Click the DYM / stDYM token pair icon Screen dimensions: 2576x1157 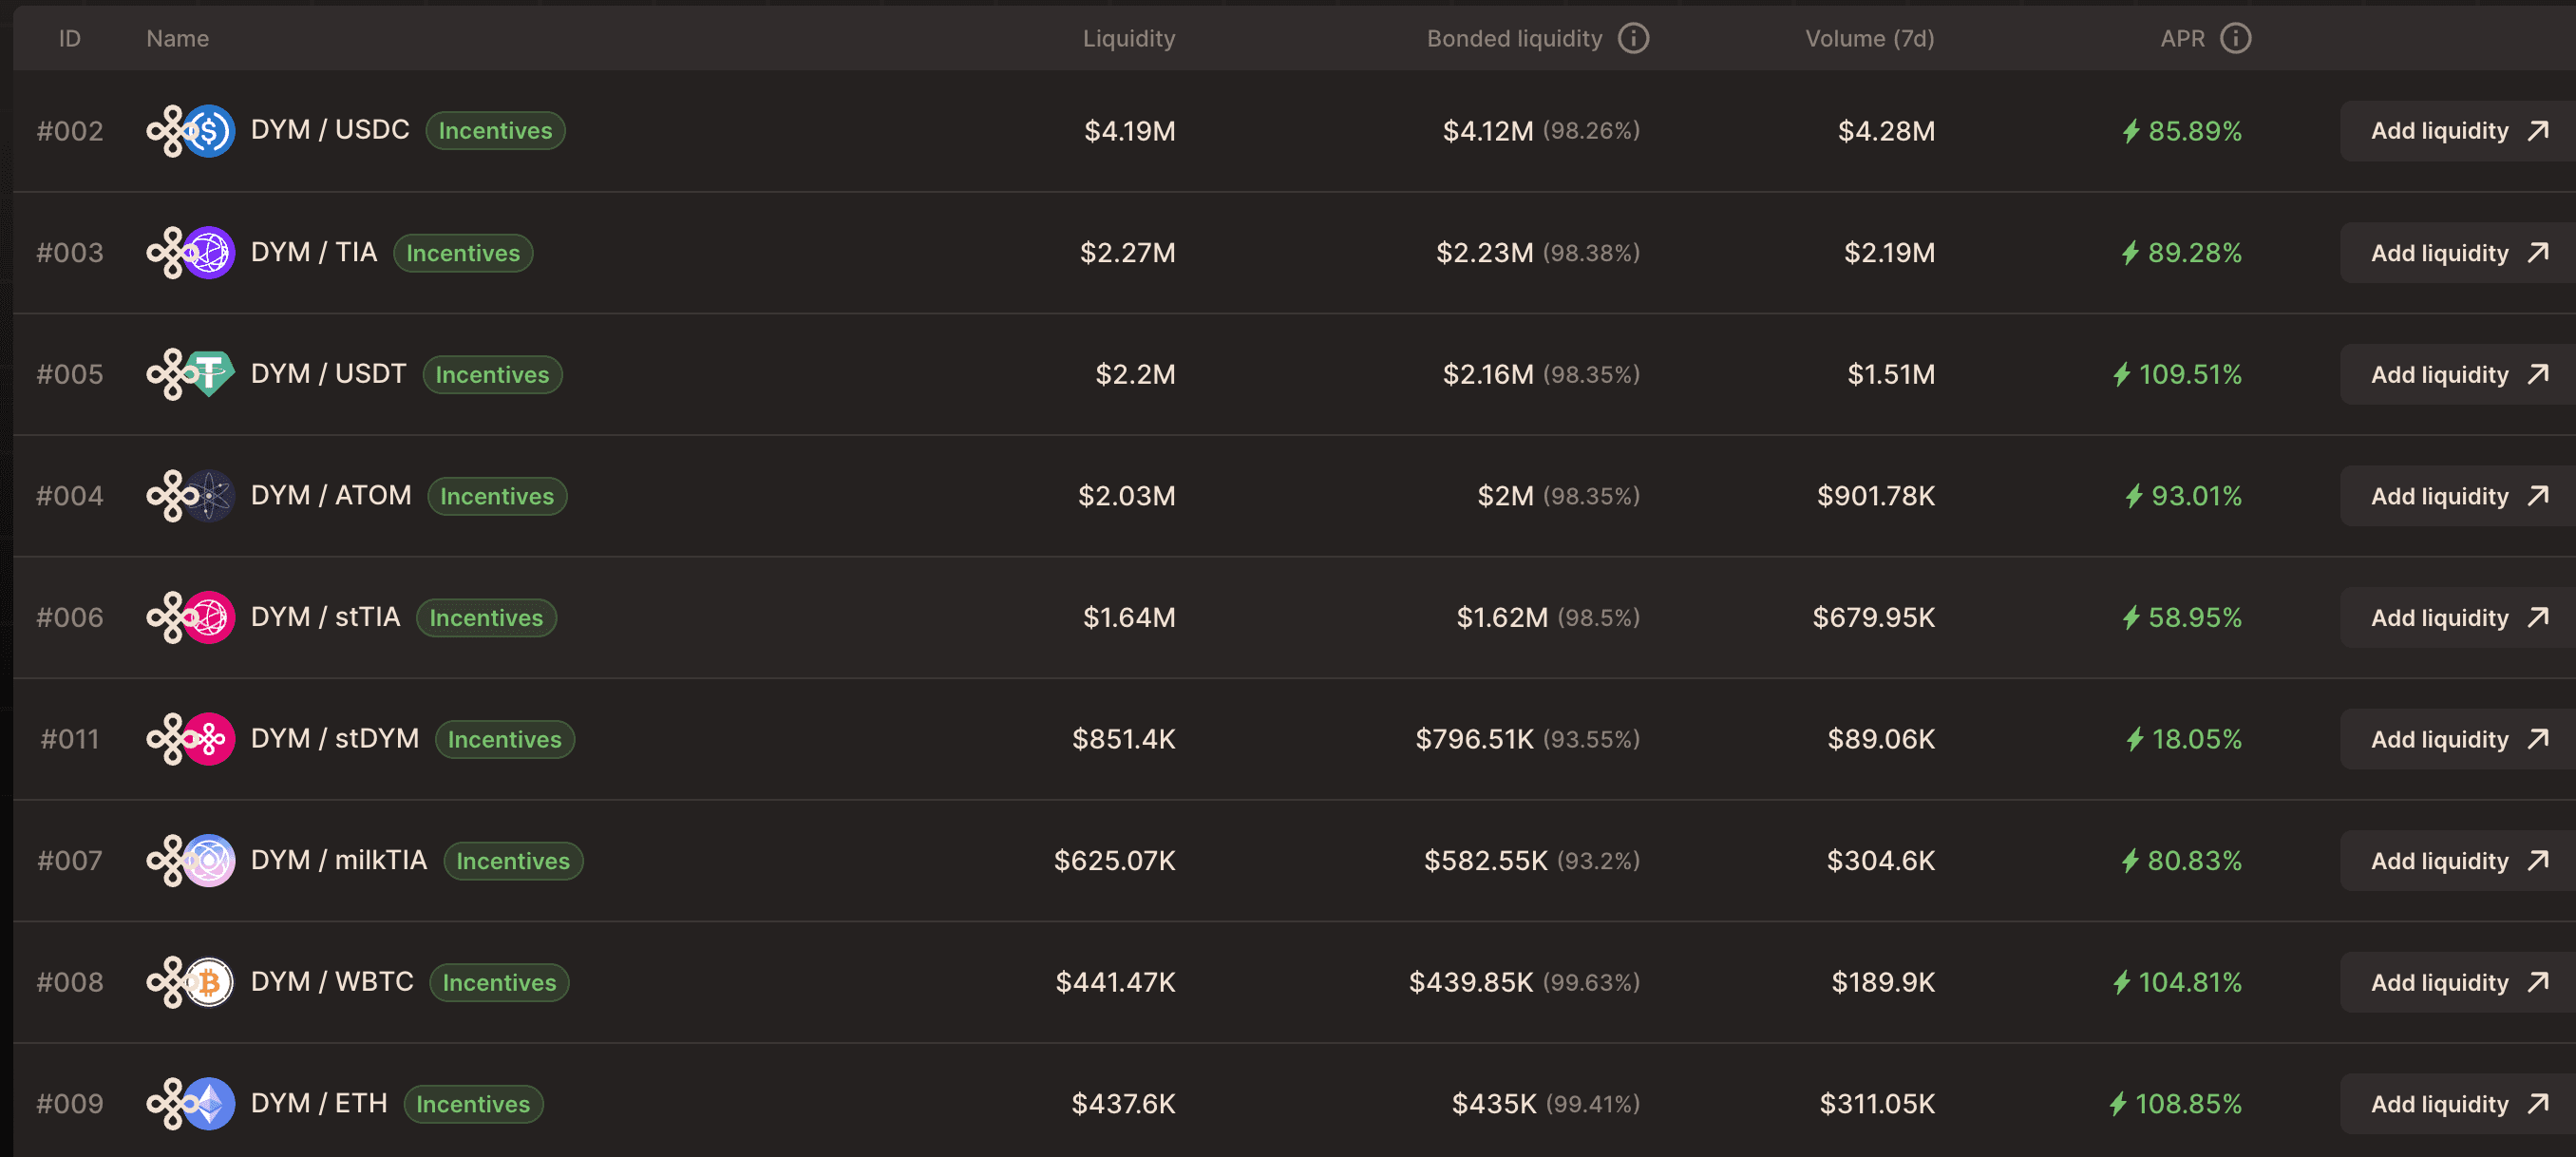190,739
